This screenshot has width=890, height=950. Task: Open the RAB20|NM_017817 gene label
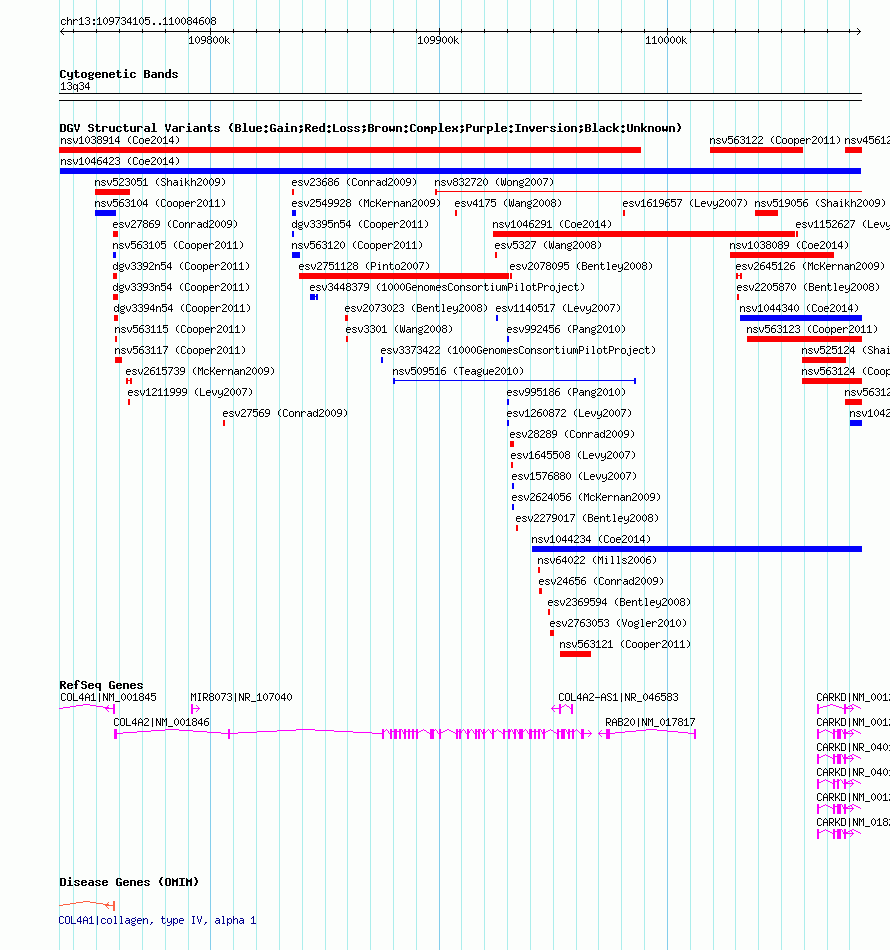[650, 722]
